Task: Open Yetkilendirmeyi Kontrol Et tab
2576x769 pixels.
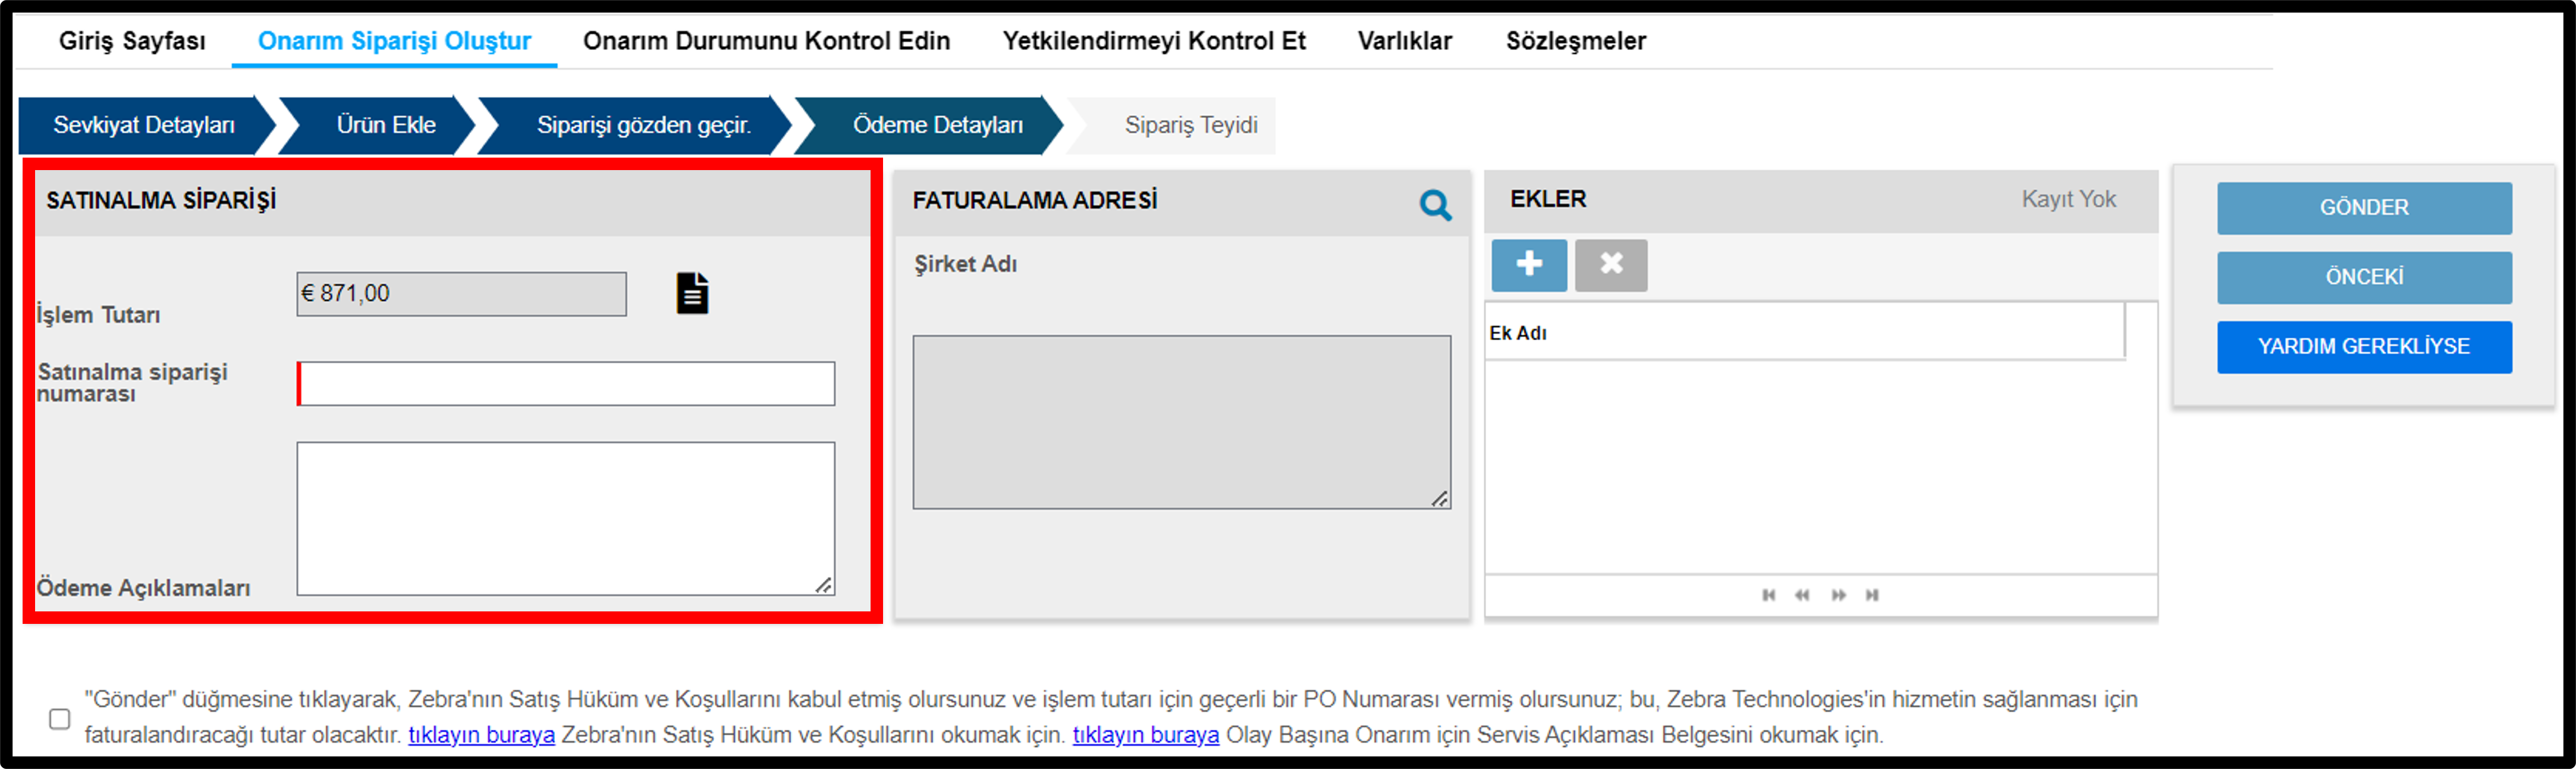Action: [x=1154, y=41]
